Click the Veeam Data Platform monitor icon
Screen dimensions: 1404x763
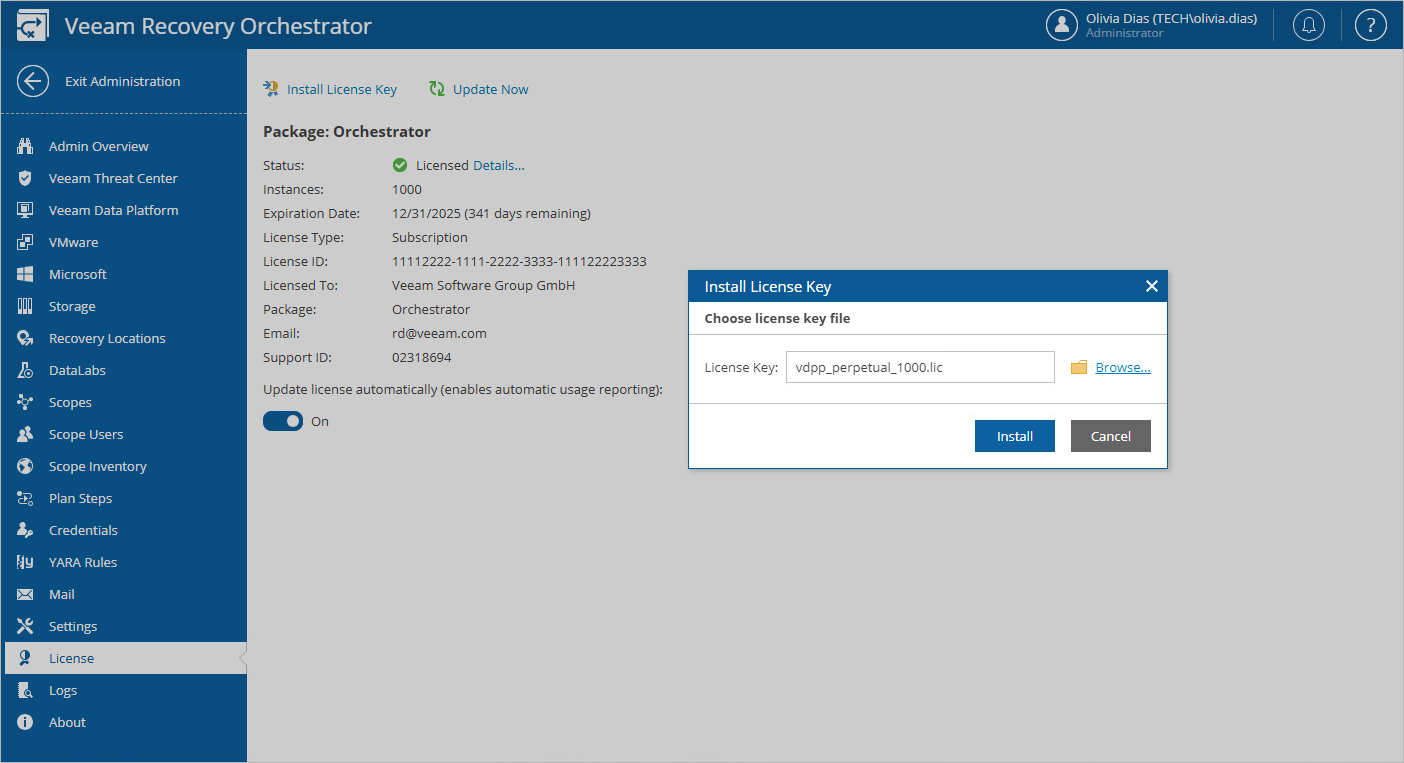coord(26,210)
